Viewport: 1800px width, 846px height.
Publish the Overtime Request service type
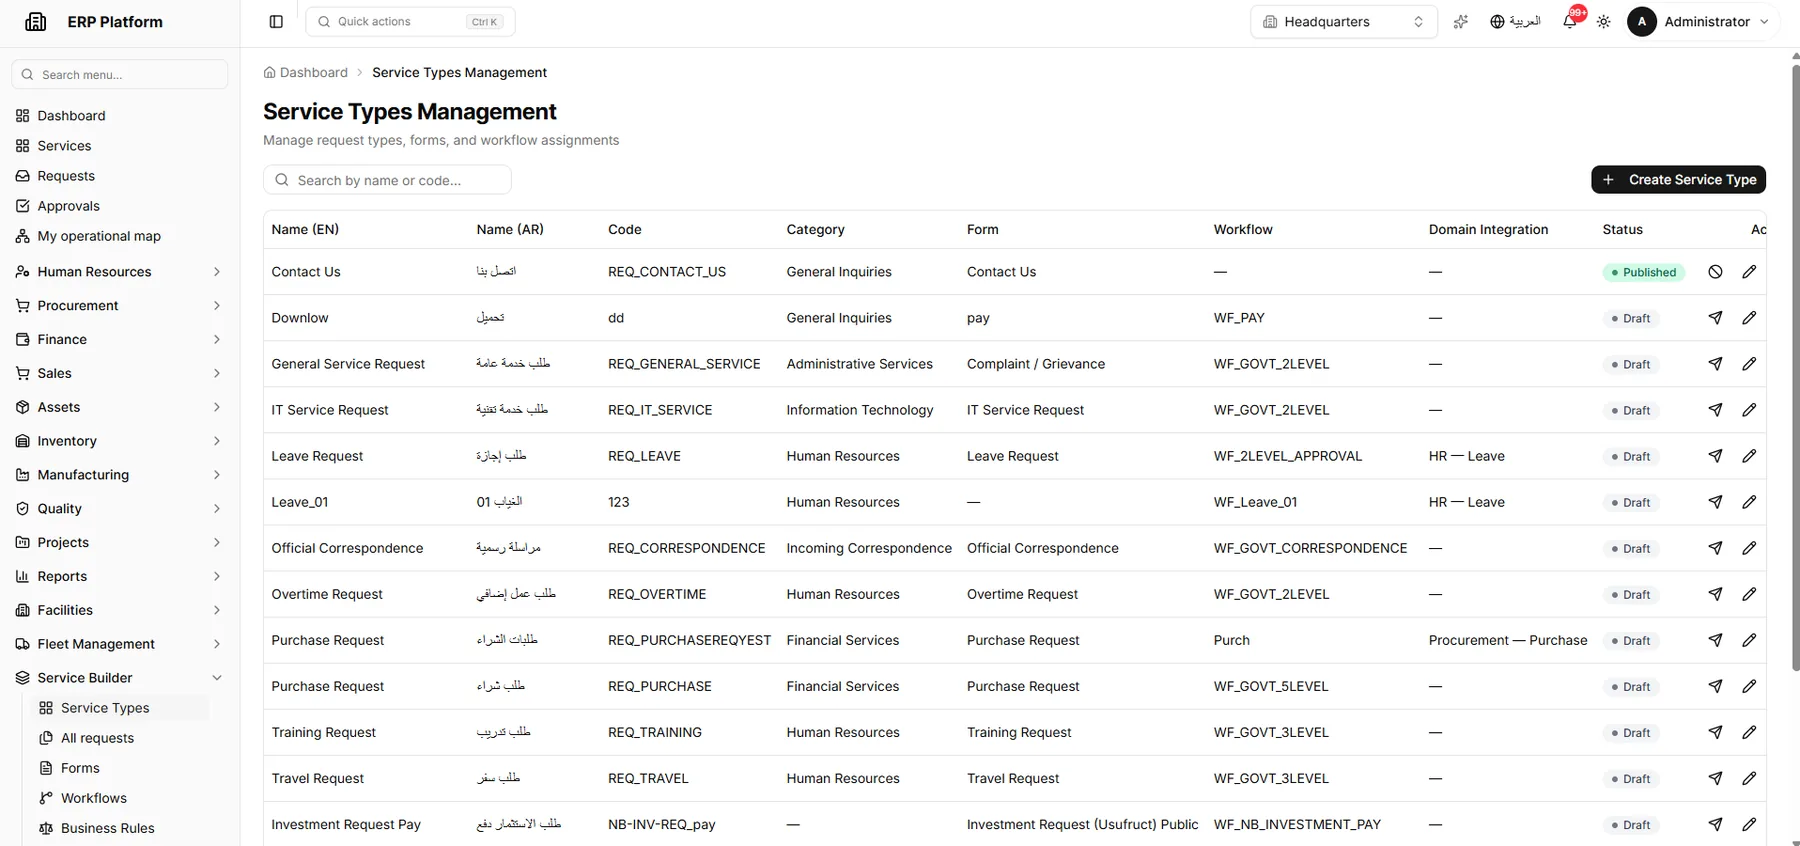(1715, 594)
